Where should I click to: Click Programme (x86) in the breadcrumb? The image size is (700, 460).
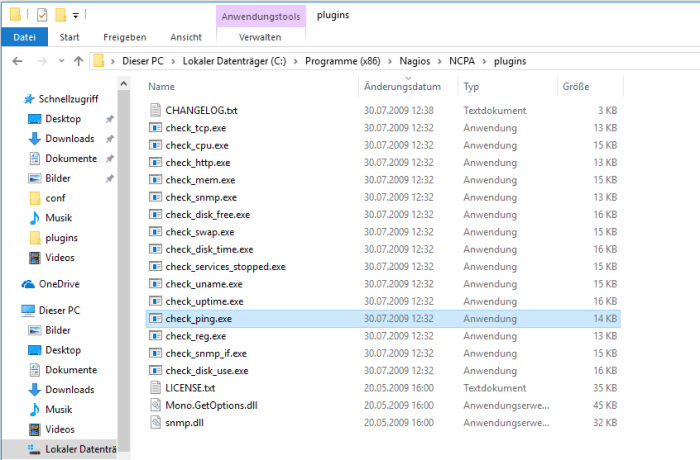coord(342,61)
